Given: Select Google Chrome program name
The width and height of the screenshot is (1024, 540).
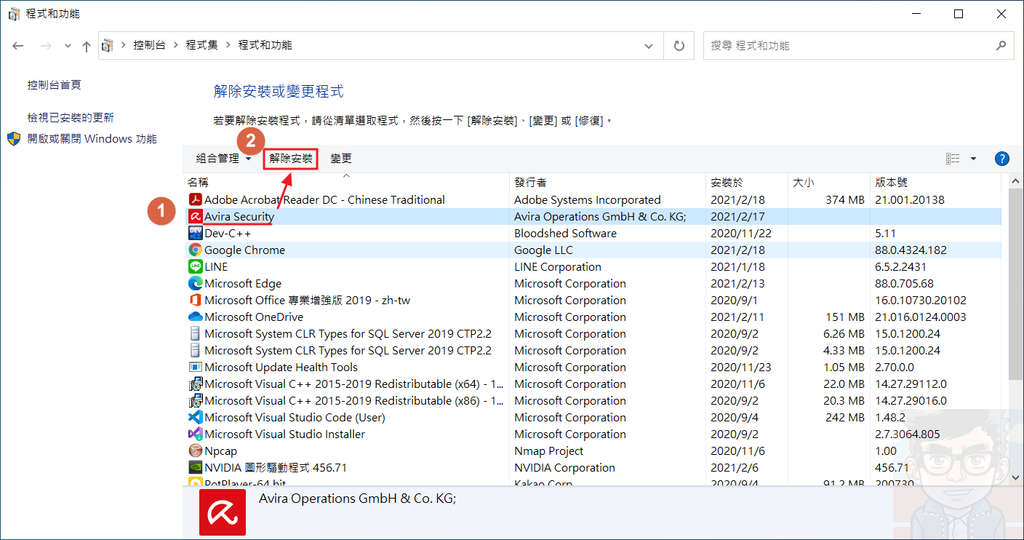Looking at the screenshot, I should click(x=245, y=250).
